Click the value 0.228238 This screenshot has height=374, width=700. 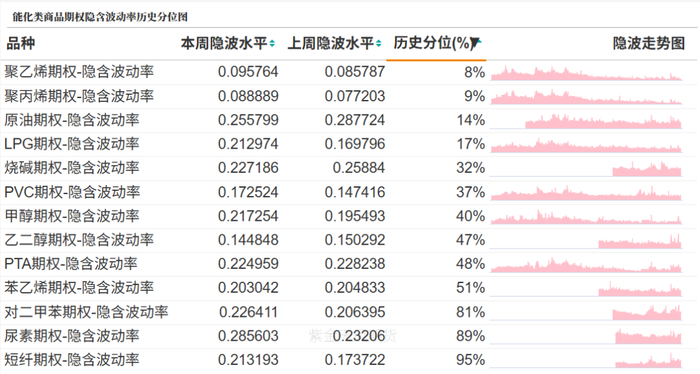pos(354,264)
